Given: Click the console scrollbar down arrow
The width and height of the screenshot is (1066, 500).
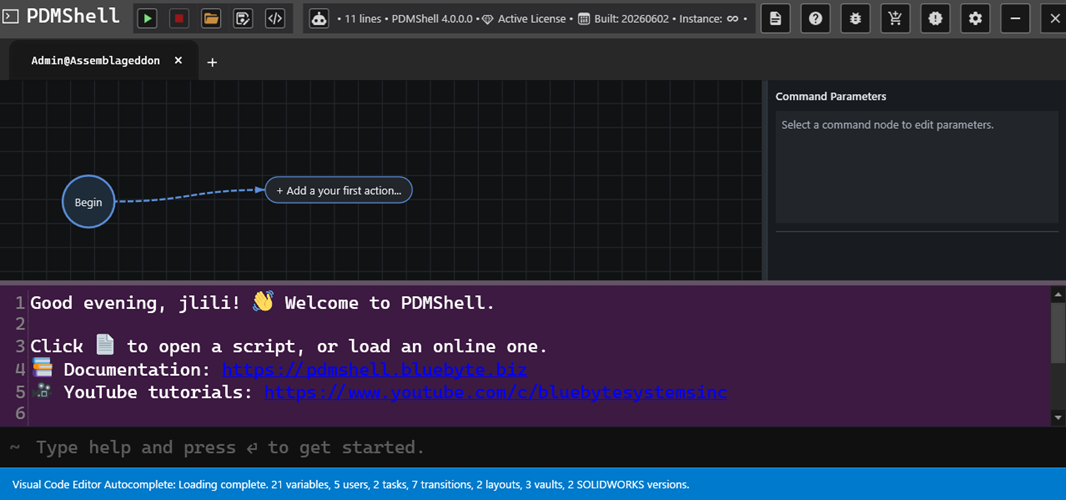Looking at the screenshot, I should click(x=1058, y=416).
